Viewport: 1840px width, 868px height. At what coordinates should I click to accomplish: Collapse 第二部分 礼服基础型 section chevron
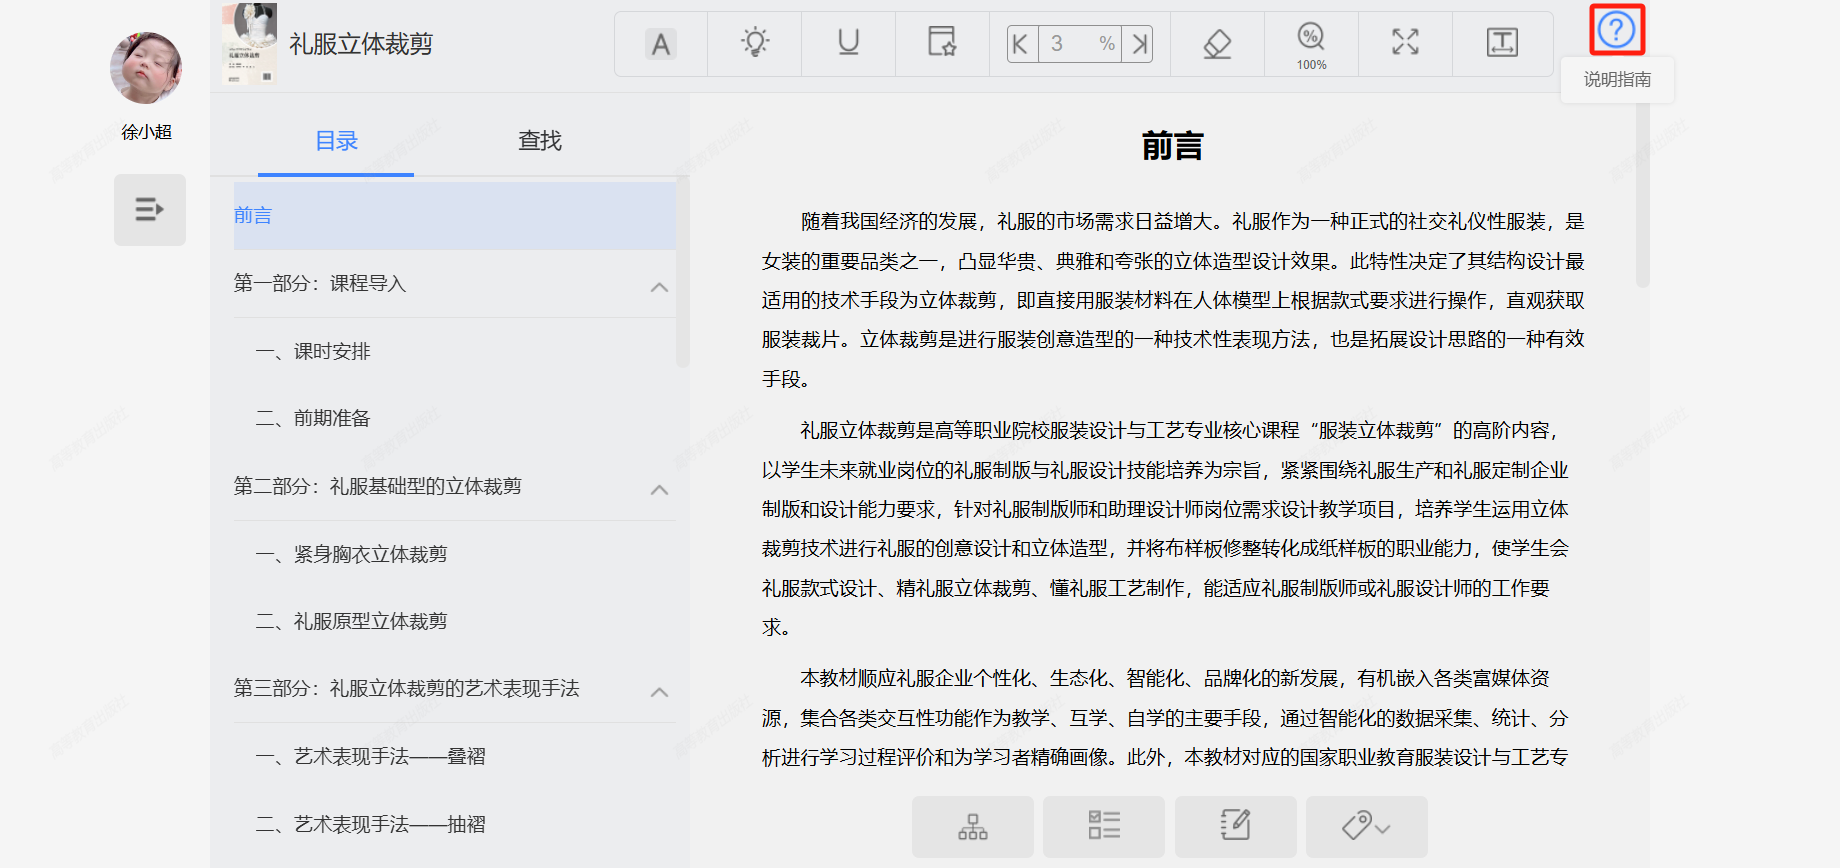659,490
